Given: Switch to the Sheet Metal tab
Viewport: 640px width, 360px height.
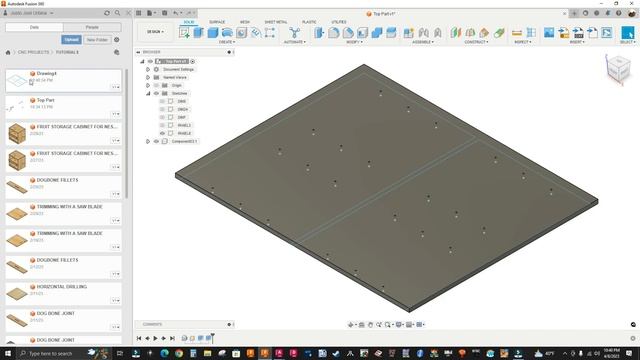Looking at the screenshot, I should (276, 22).
